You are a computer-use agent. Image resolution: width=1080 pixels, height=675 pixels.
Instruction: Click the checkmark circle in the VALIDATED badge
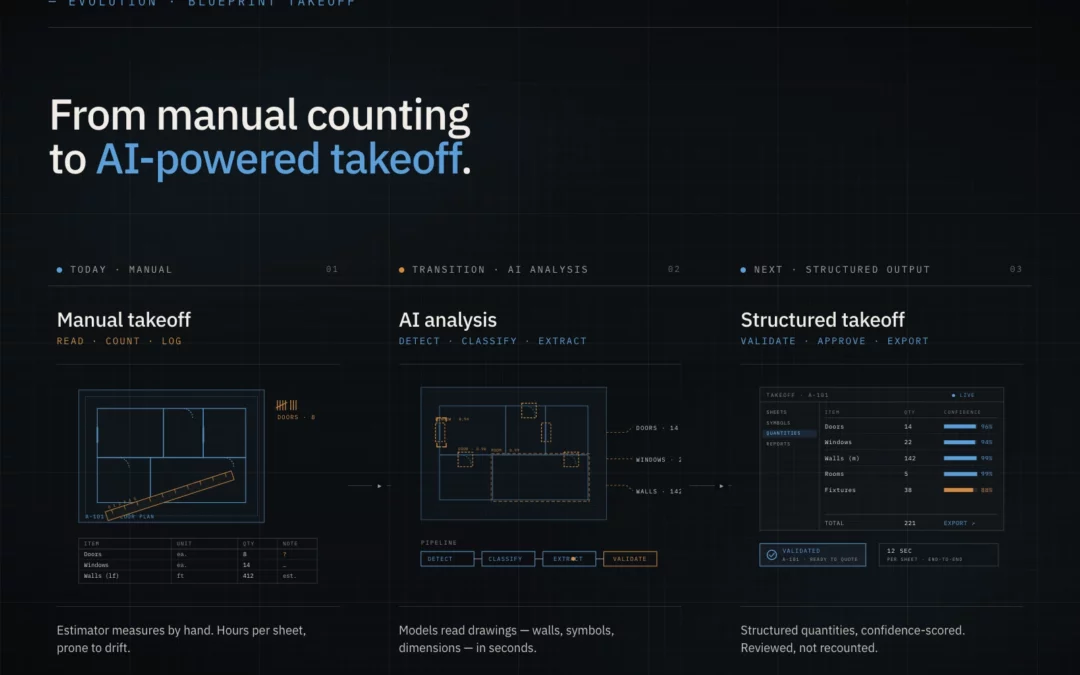coord(771,554)
